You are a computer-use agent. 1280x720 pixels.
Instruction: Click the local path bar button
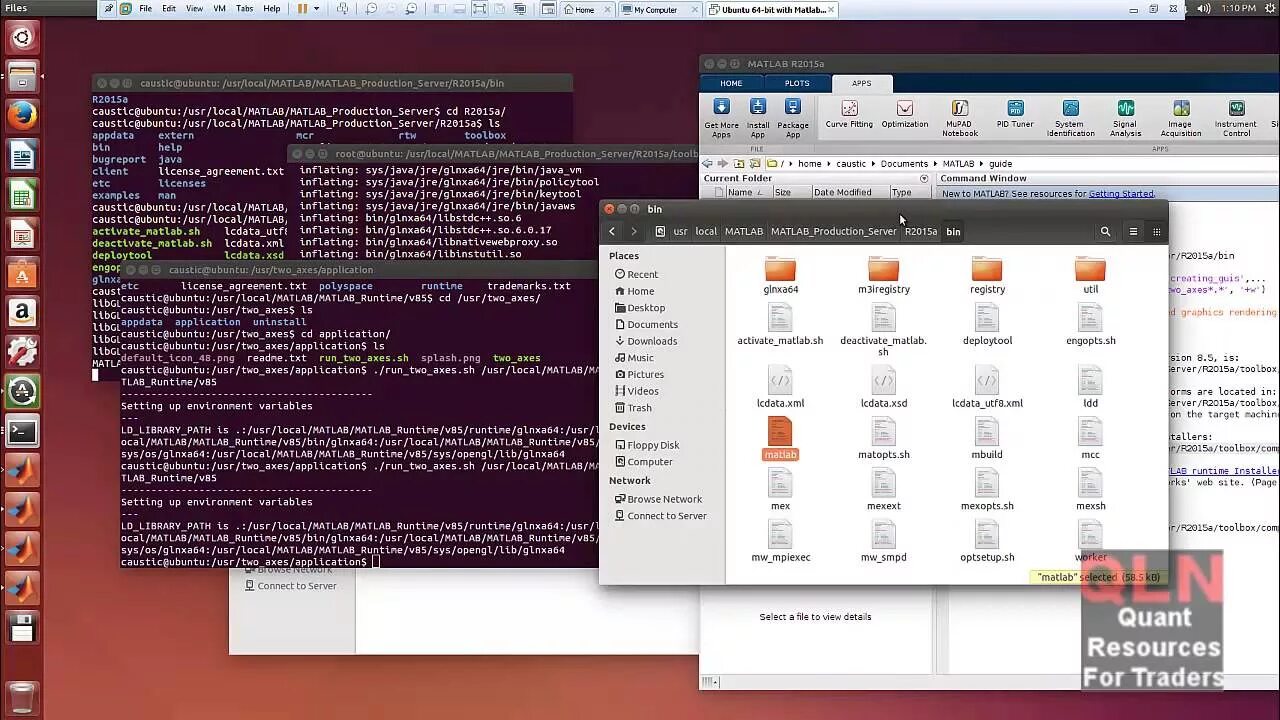706,231
